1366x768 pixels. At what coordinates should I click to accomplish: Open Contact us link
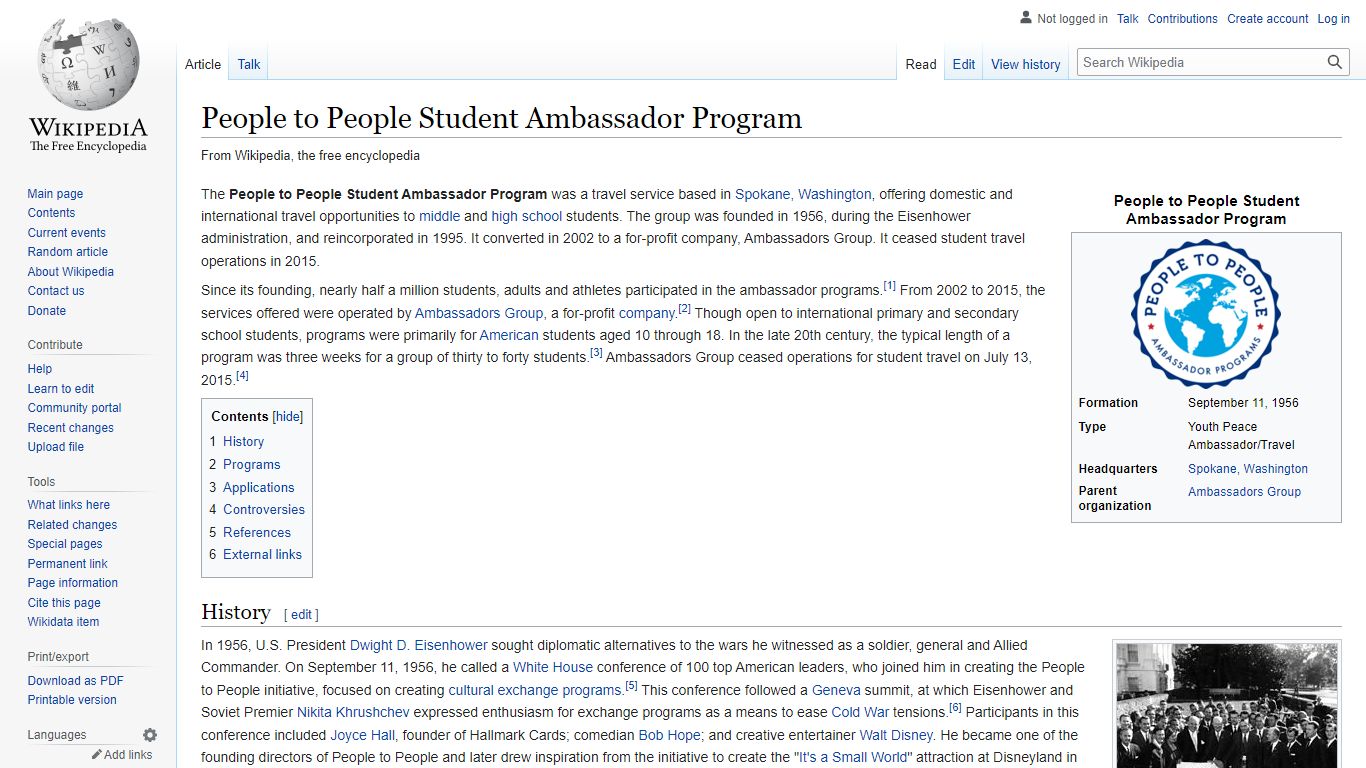point(56,291)
